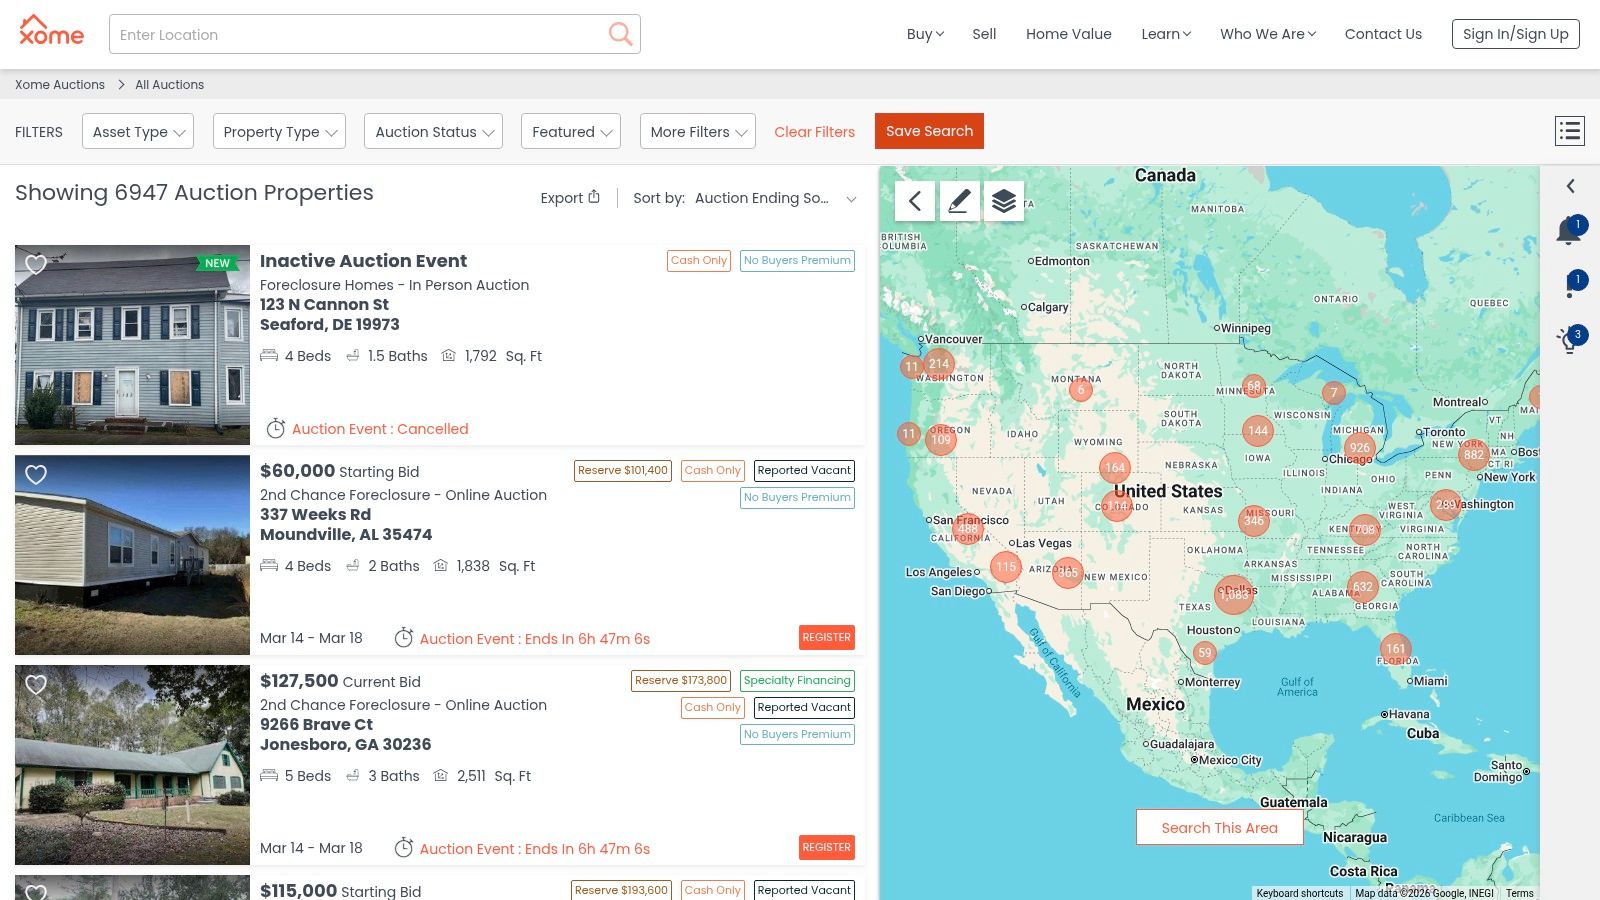This screenshot has width=1600, height=900.
Task: Open the Home Value page
Action: pyautogui.click(x=1068, y=34)
